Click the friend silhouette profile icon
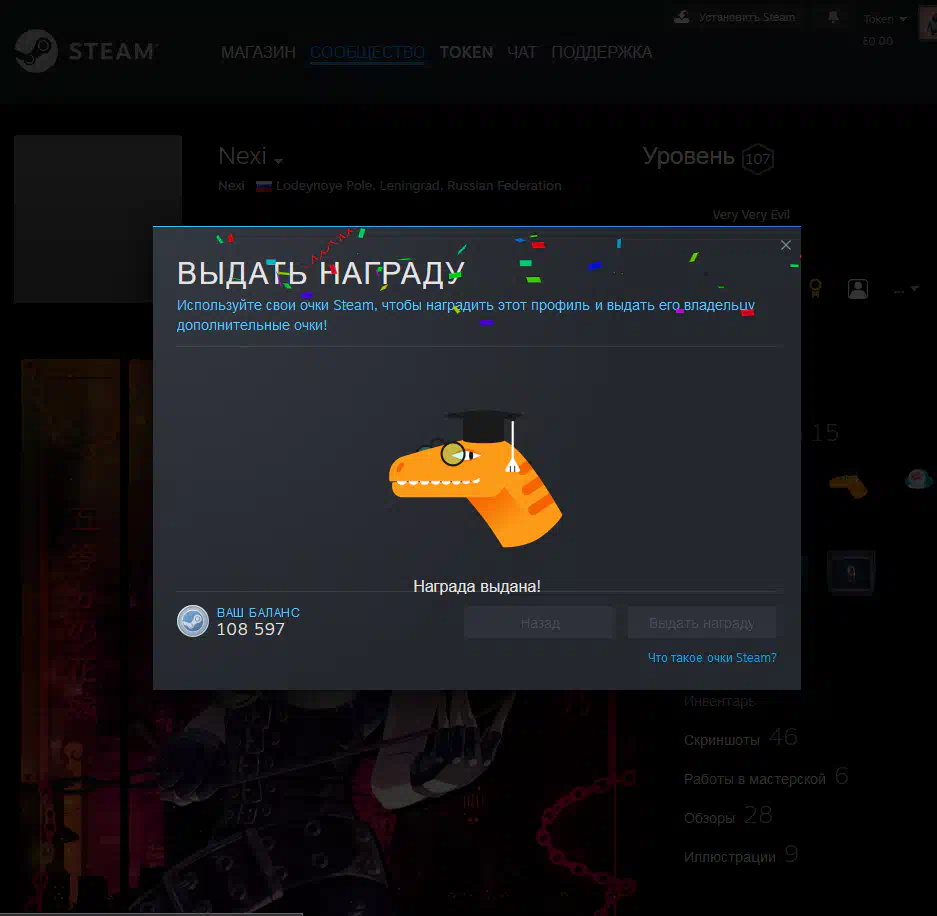Screen dimensions: 937x916 tap(858, 289)
